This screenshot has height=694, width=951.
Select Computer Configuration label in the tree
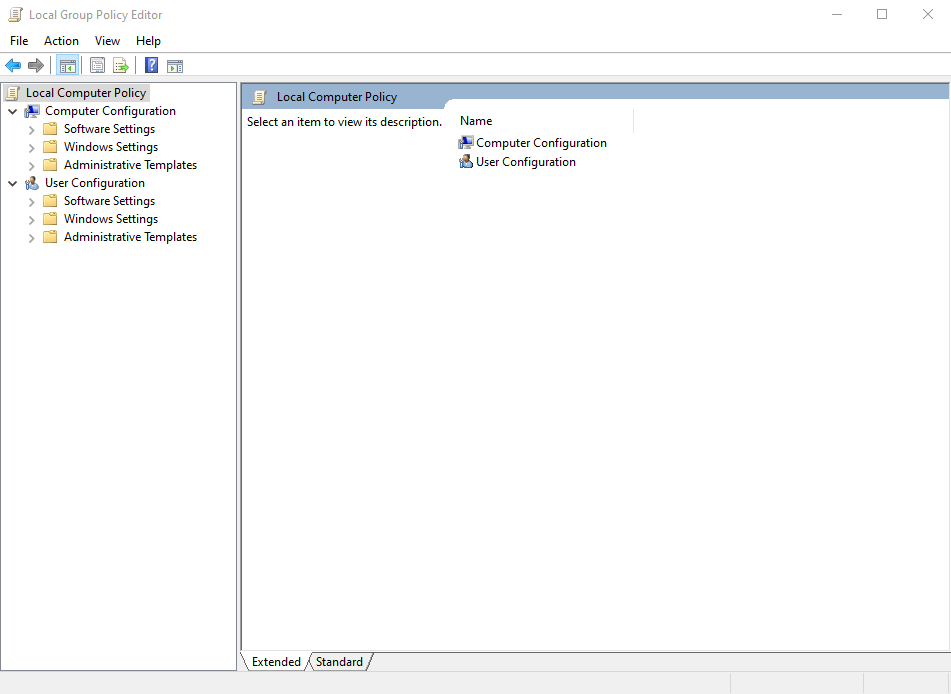click(110, 111)
